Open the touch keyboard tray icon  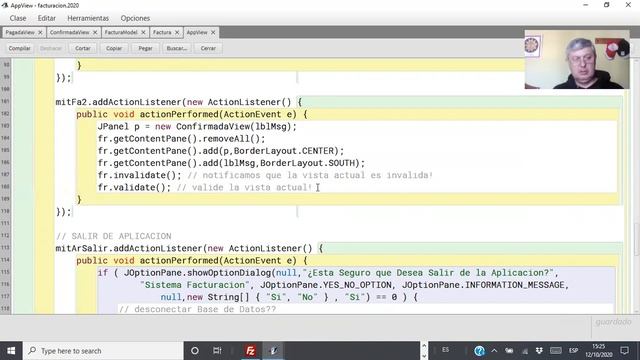coord(556,351)
